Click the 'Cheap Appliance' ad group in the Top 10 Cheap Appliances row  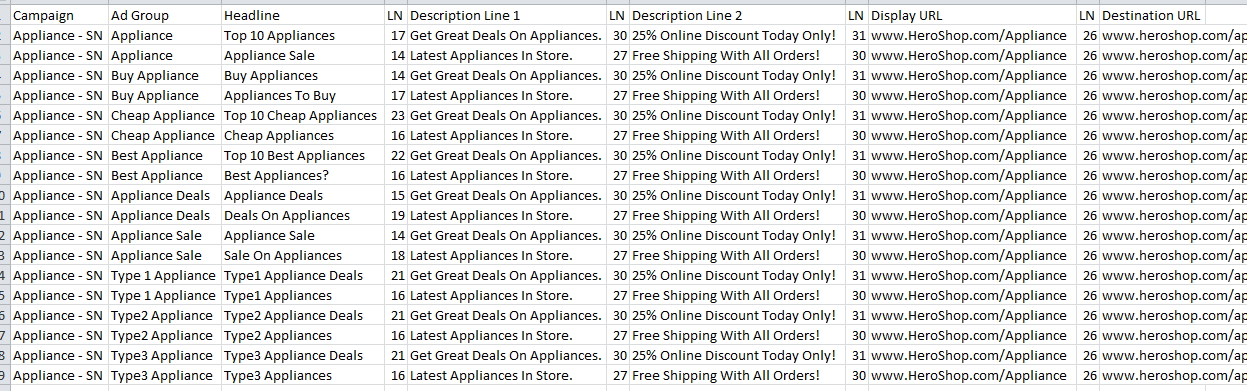pyautogui.click(x=165, y=116)
